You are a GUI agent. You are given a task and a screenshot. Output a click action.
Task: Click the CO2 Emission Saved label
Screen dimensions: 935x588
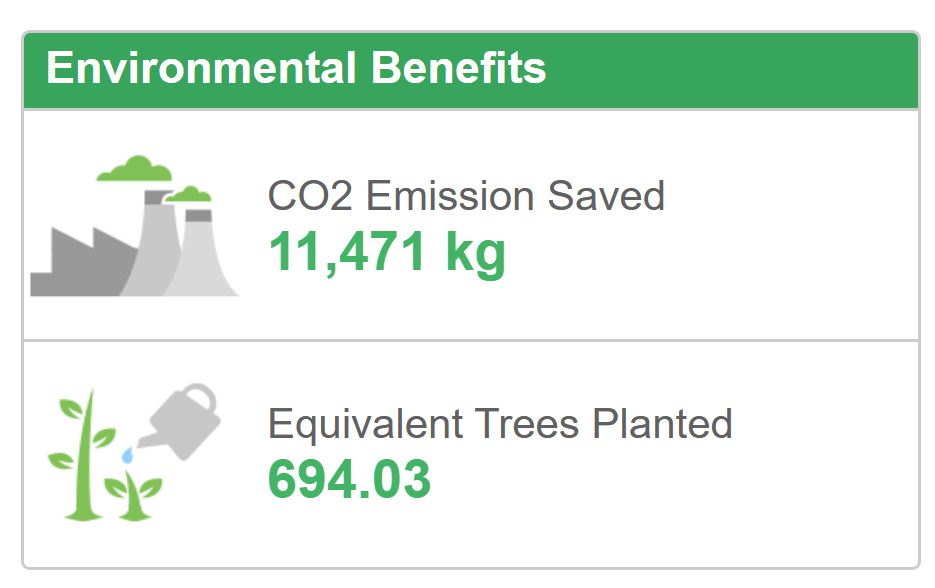pos(466,196)
